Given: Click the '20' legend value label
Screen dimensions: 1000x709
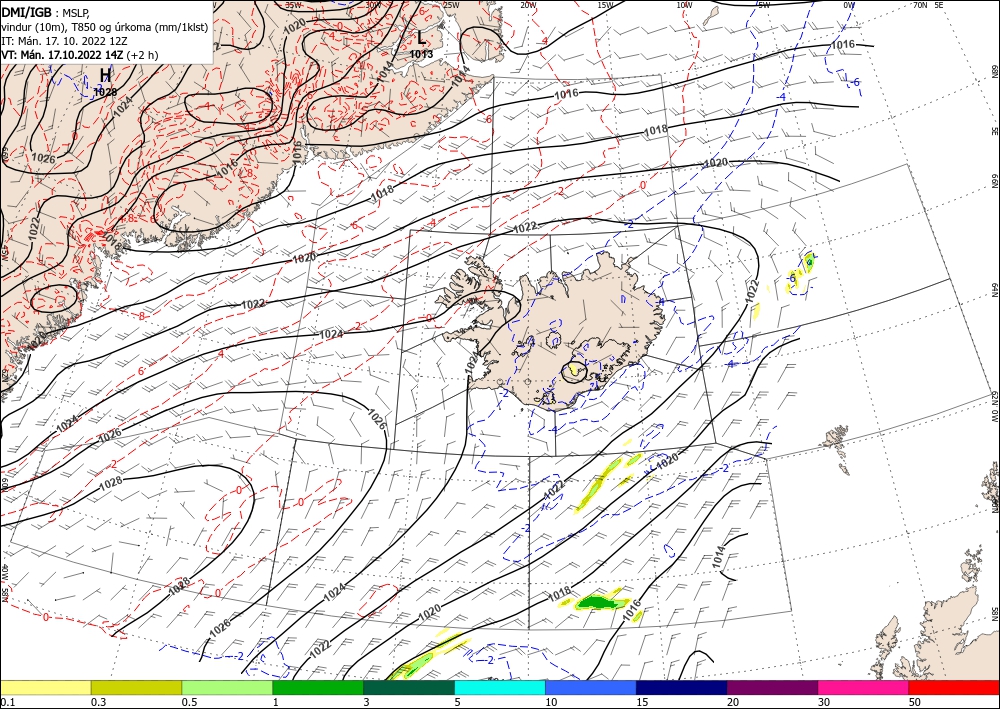Looking at the screenshot, I should pyautogui.click(x=732, y=702).
